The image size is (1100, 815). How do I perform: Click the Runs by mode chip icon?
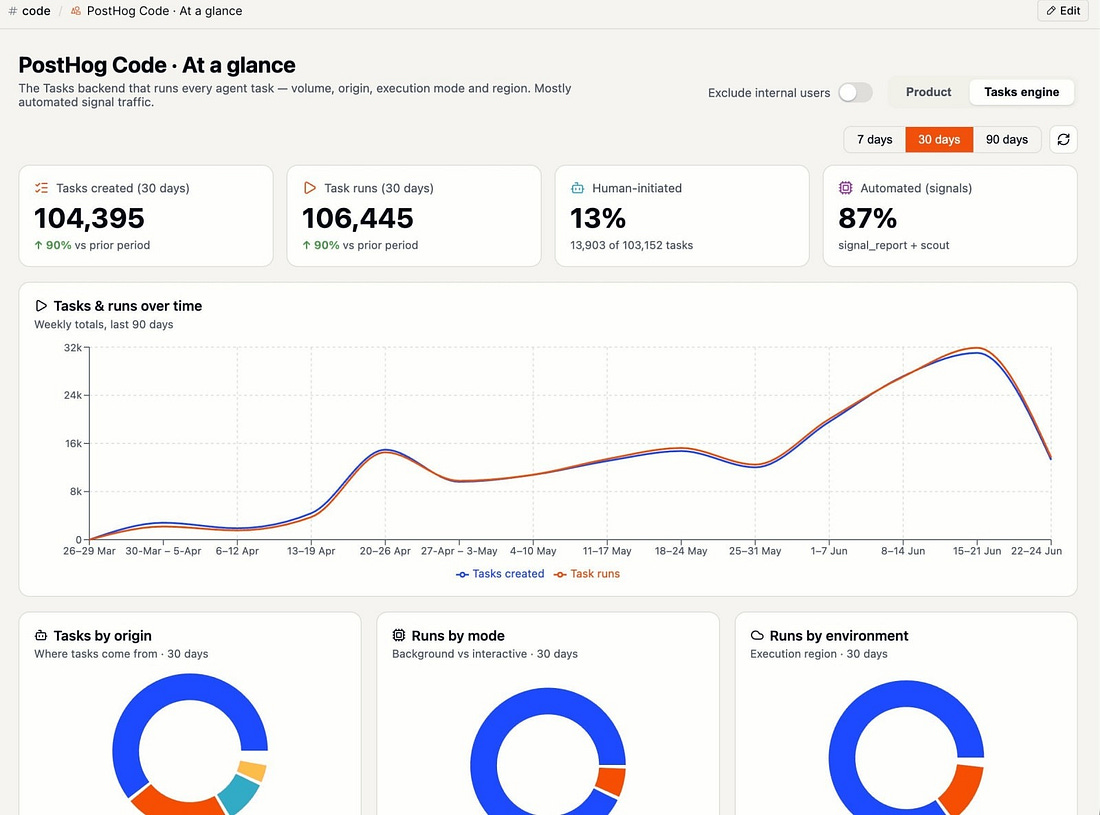point(398,635)
